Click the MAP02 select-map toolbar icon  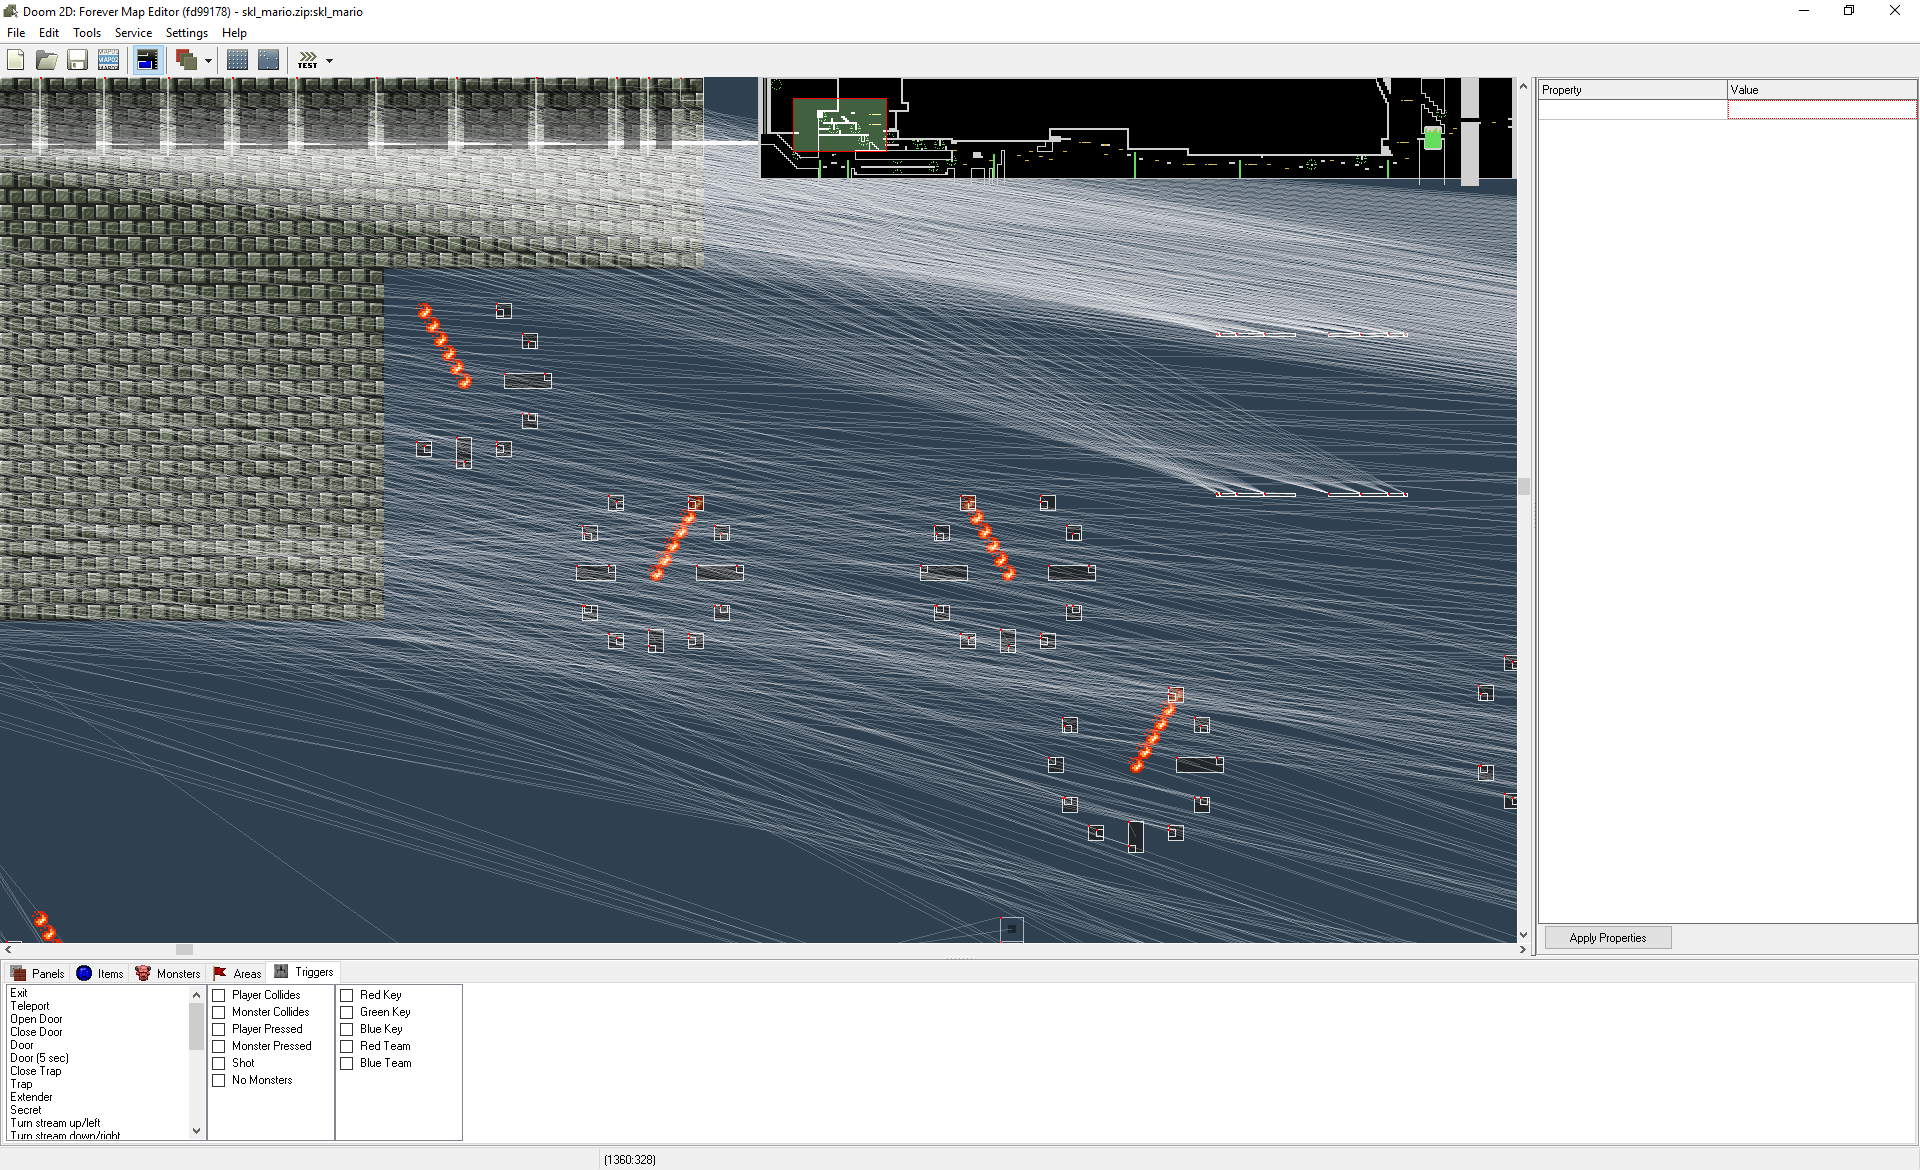(x=108, y=60)
